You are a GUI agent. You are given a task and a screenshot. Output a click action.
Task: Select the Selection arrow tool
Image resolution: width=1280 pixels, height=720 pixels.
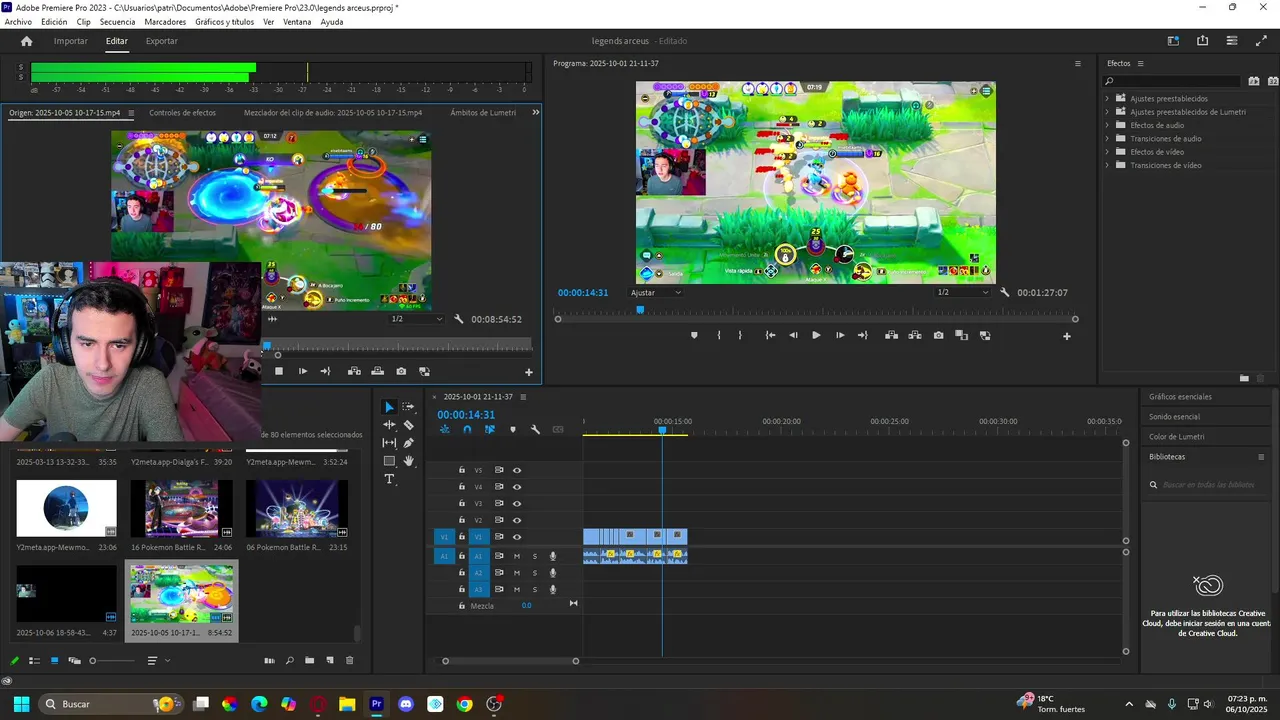pos(389,407)
